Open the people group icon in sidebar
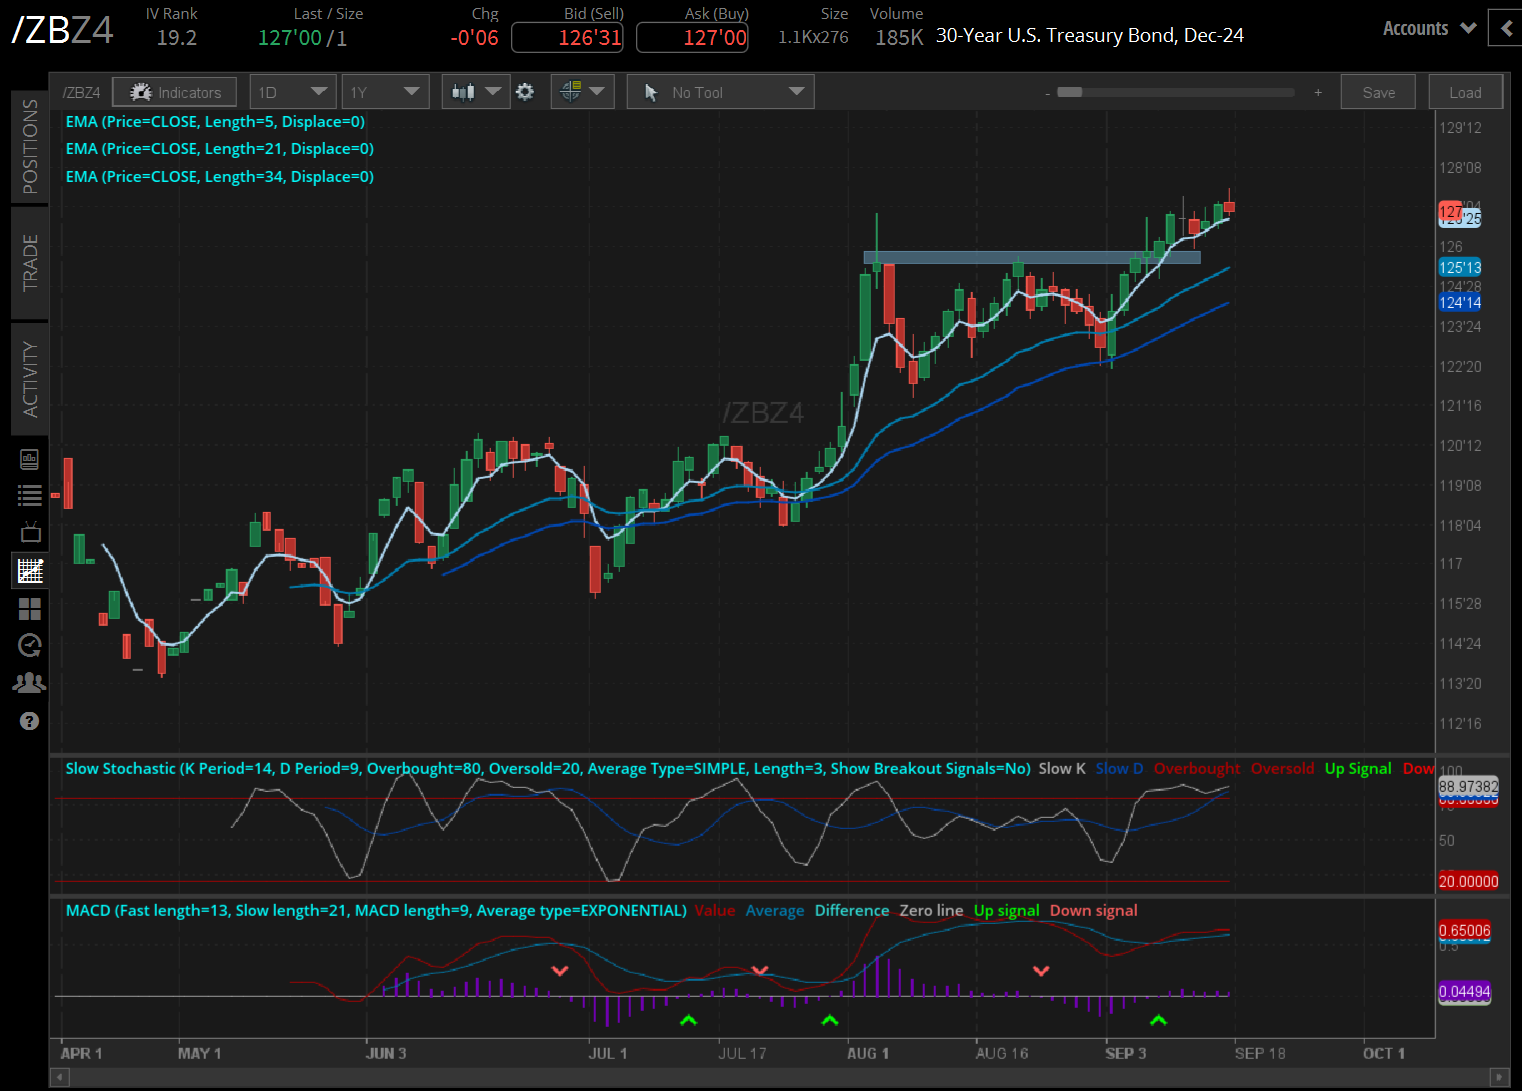 coord(30,683)
